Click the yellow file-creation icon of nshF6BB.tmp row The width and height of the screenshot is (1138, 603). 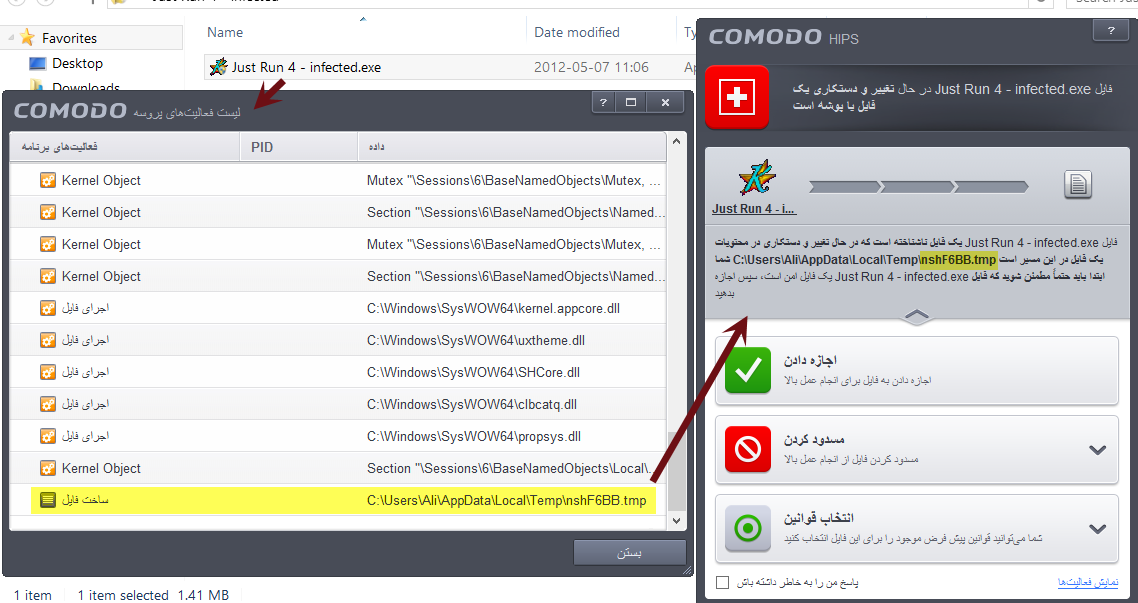click(x=48, y=500)
